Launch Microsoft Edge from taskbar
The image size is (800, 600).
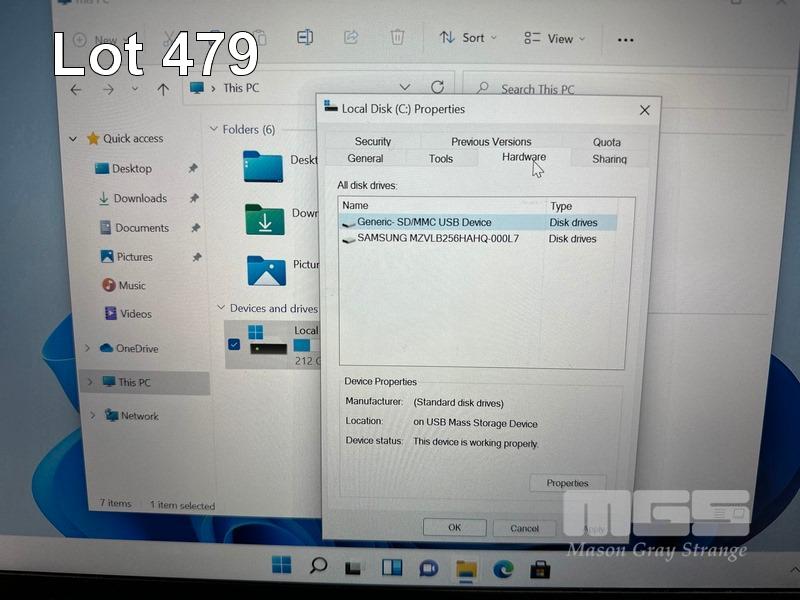[x=503, y=568]
